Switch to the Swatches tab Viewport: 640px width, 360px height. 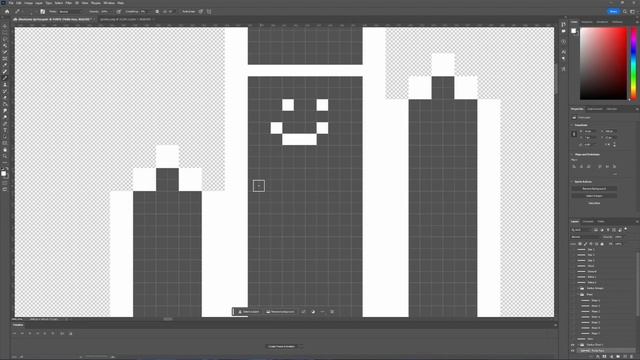tap(587, 22)
